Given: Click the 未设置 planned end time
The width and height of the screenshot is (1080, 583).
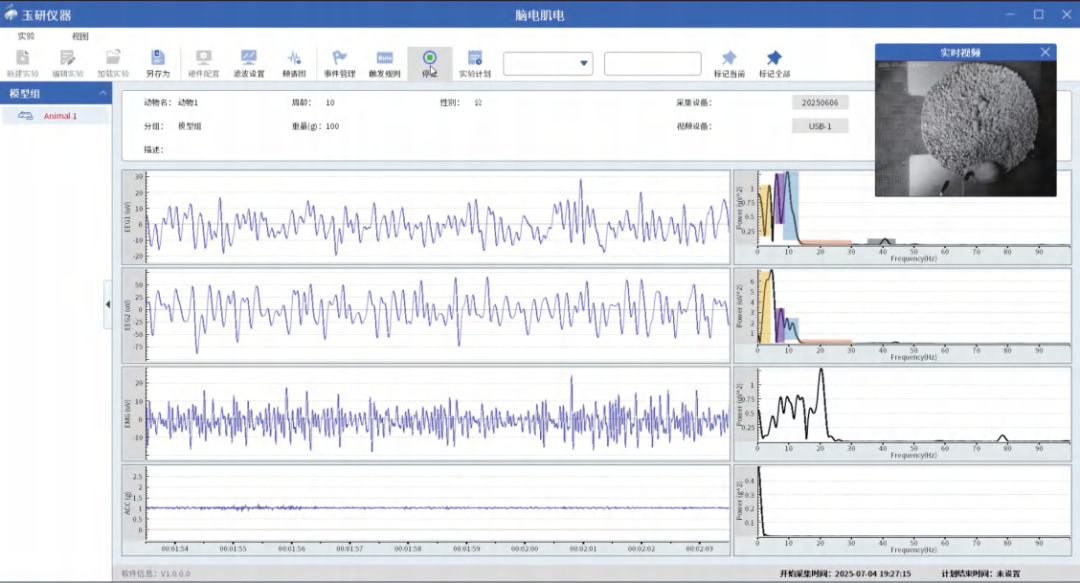Looking at the screenshot, I should pyautogui.click(x=1008, y=573).
